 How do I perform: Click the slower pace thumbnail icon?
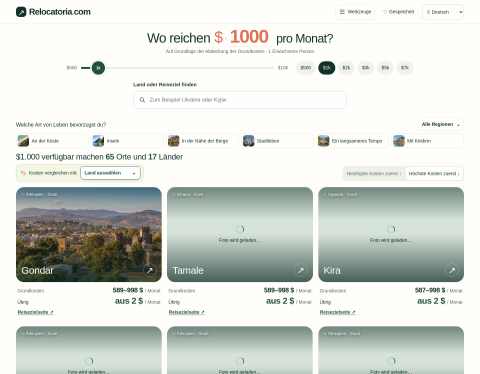(324, 141)
